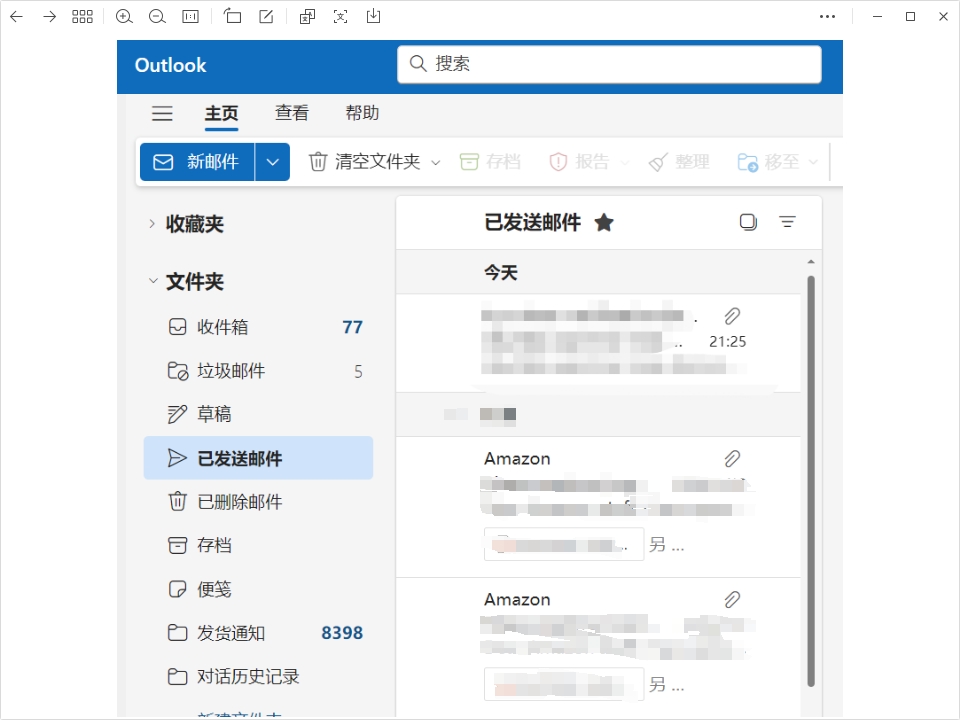The height and width of the screenshot is (720, 960).
Task: Edit the image with the pencil icon
Action: 266,17
